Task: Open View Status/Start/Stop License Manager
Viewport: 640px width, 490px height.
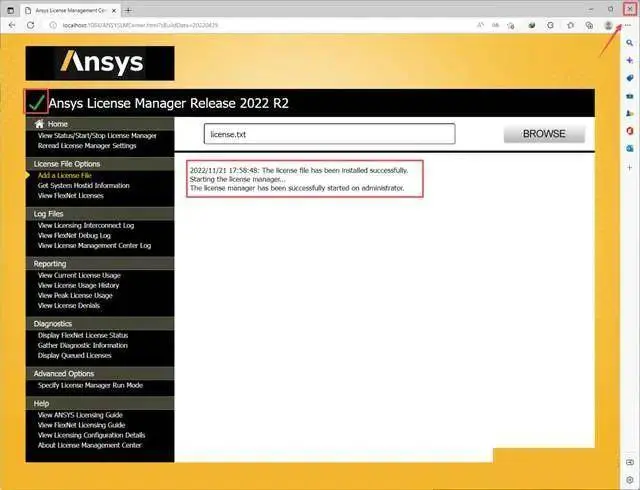Action: (x=97, y=136)
